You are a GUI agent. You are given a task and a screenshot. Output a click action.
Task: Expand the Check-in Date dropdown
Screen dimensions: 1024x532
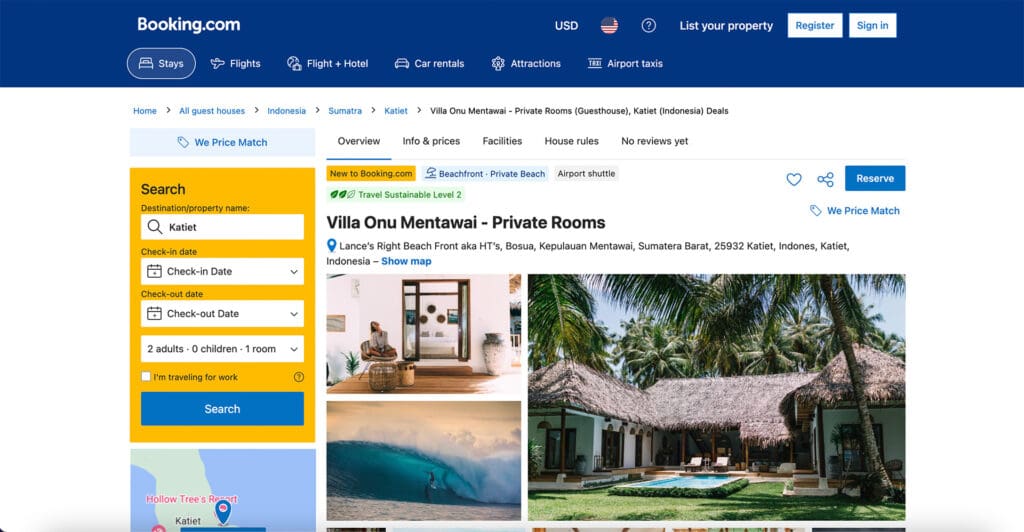point(222,271)
